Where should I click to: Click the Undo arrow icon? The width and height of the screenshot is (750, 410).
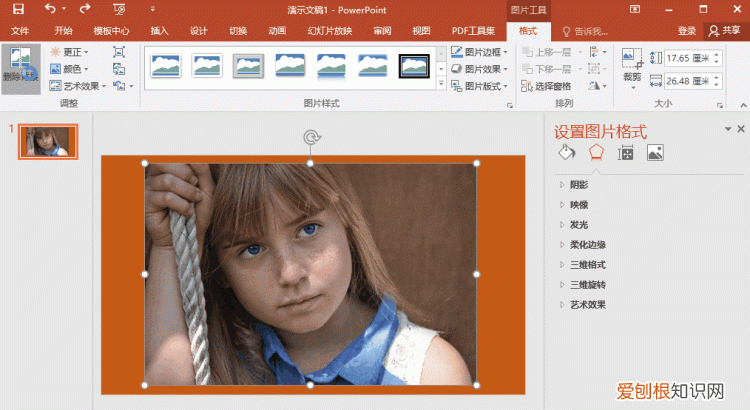(x=50, y=9)
